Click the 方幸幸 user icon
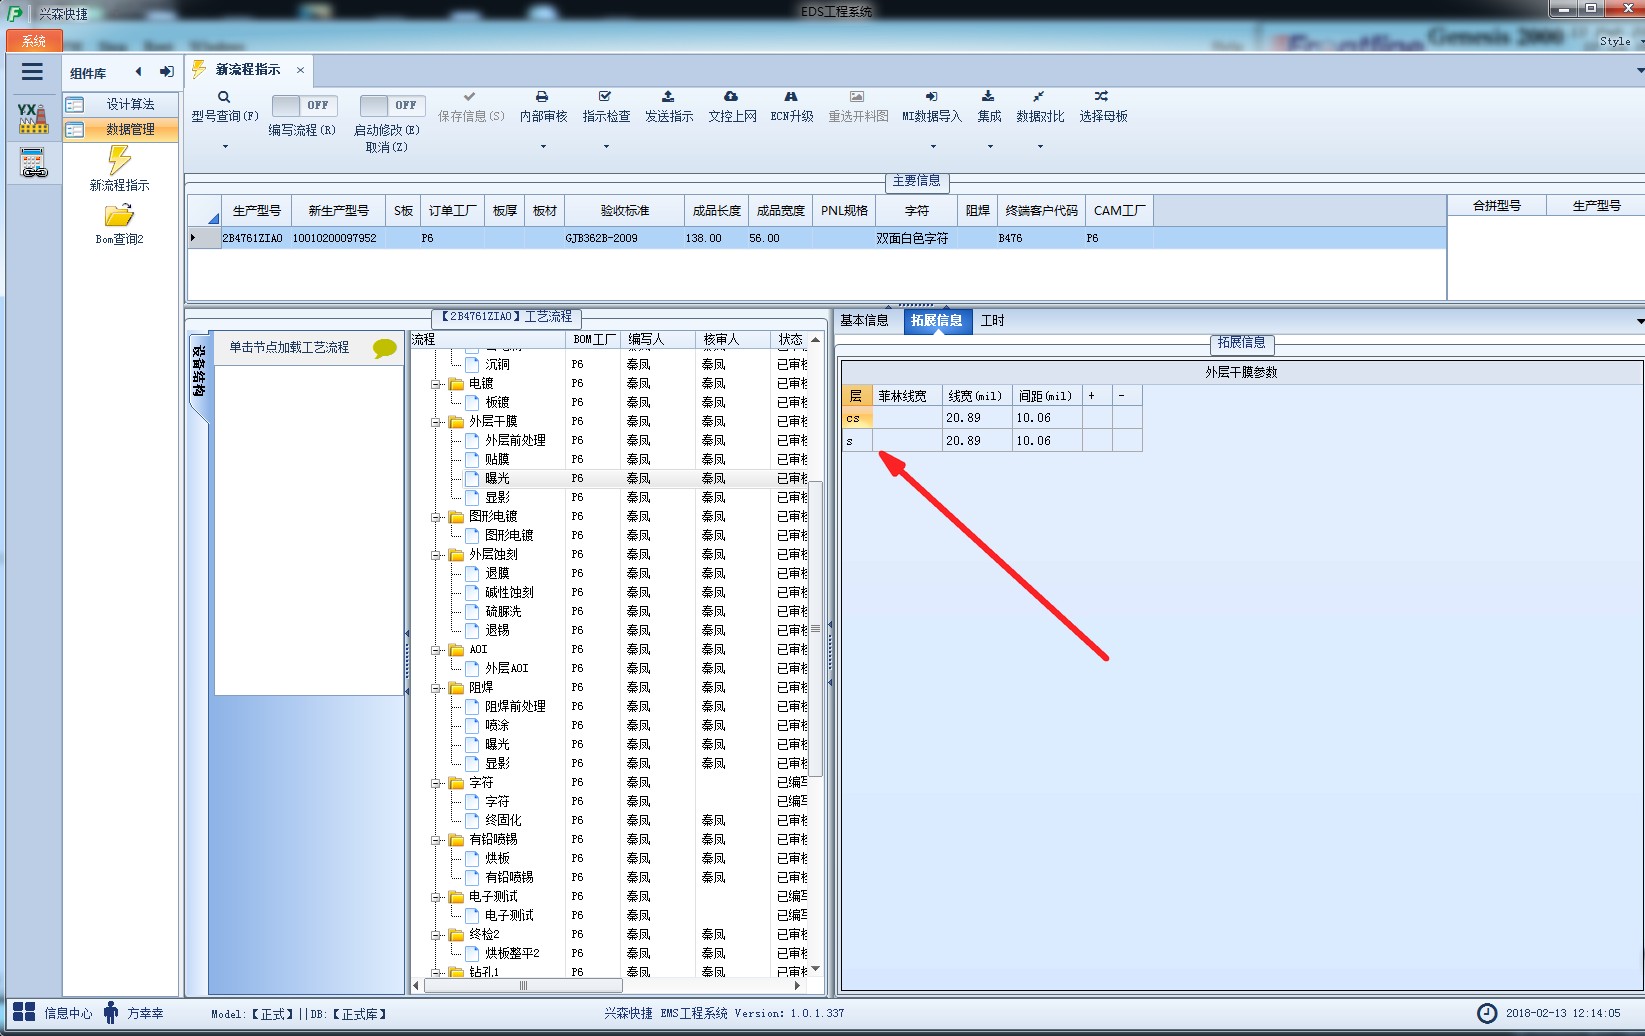This screenshot has width=1645, height=1036. point(111,1012)
